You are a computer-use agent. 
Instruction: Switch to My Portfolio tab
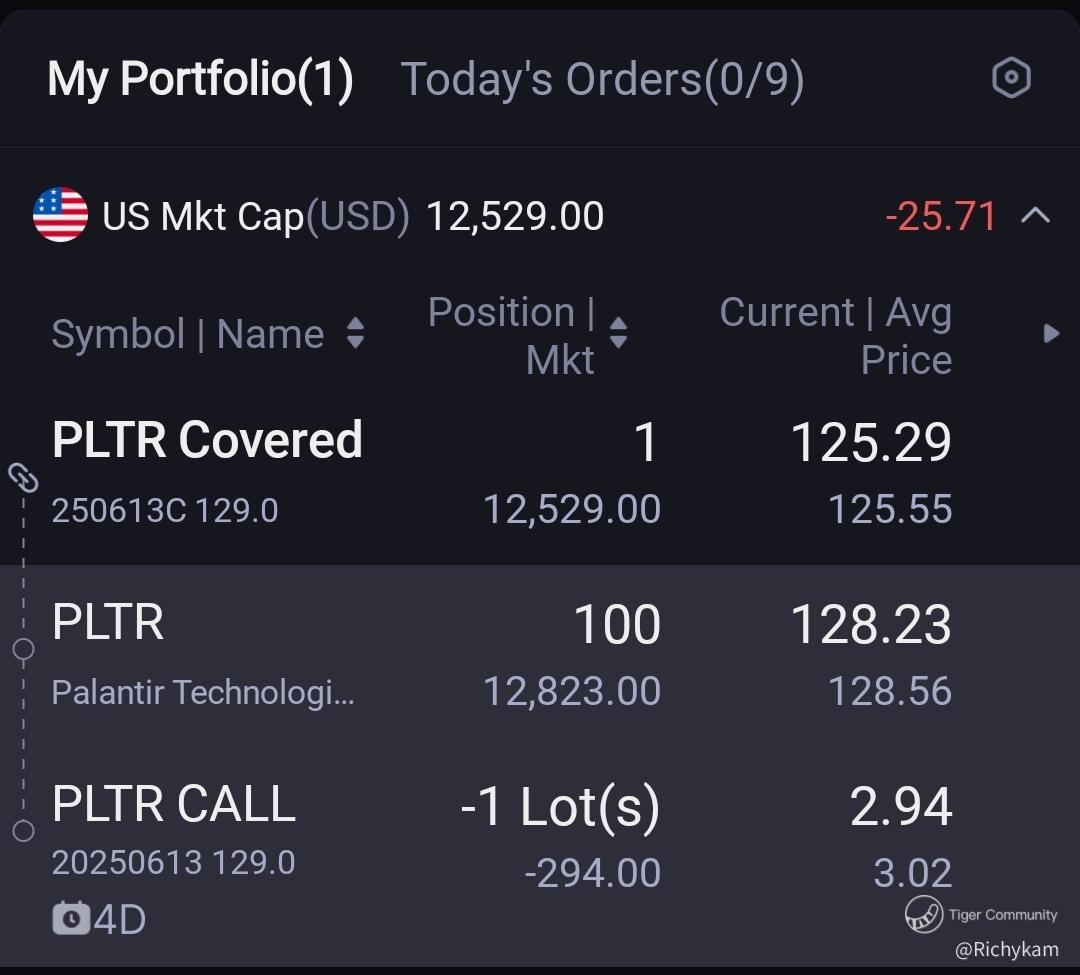pyautogui.click(x=200, y=79)
